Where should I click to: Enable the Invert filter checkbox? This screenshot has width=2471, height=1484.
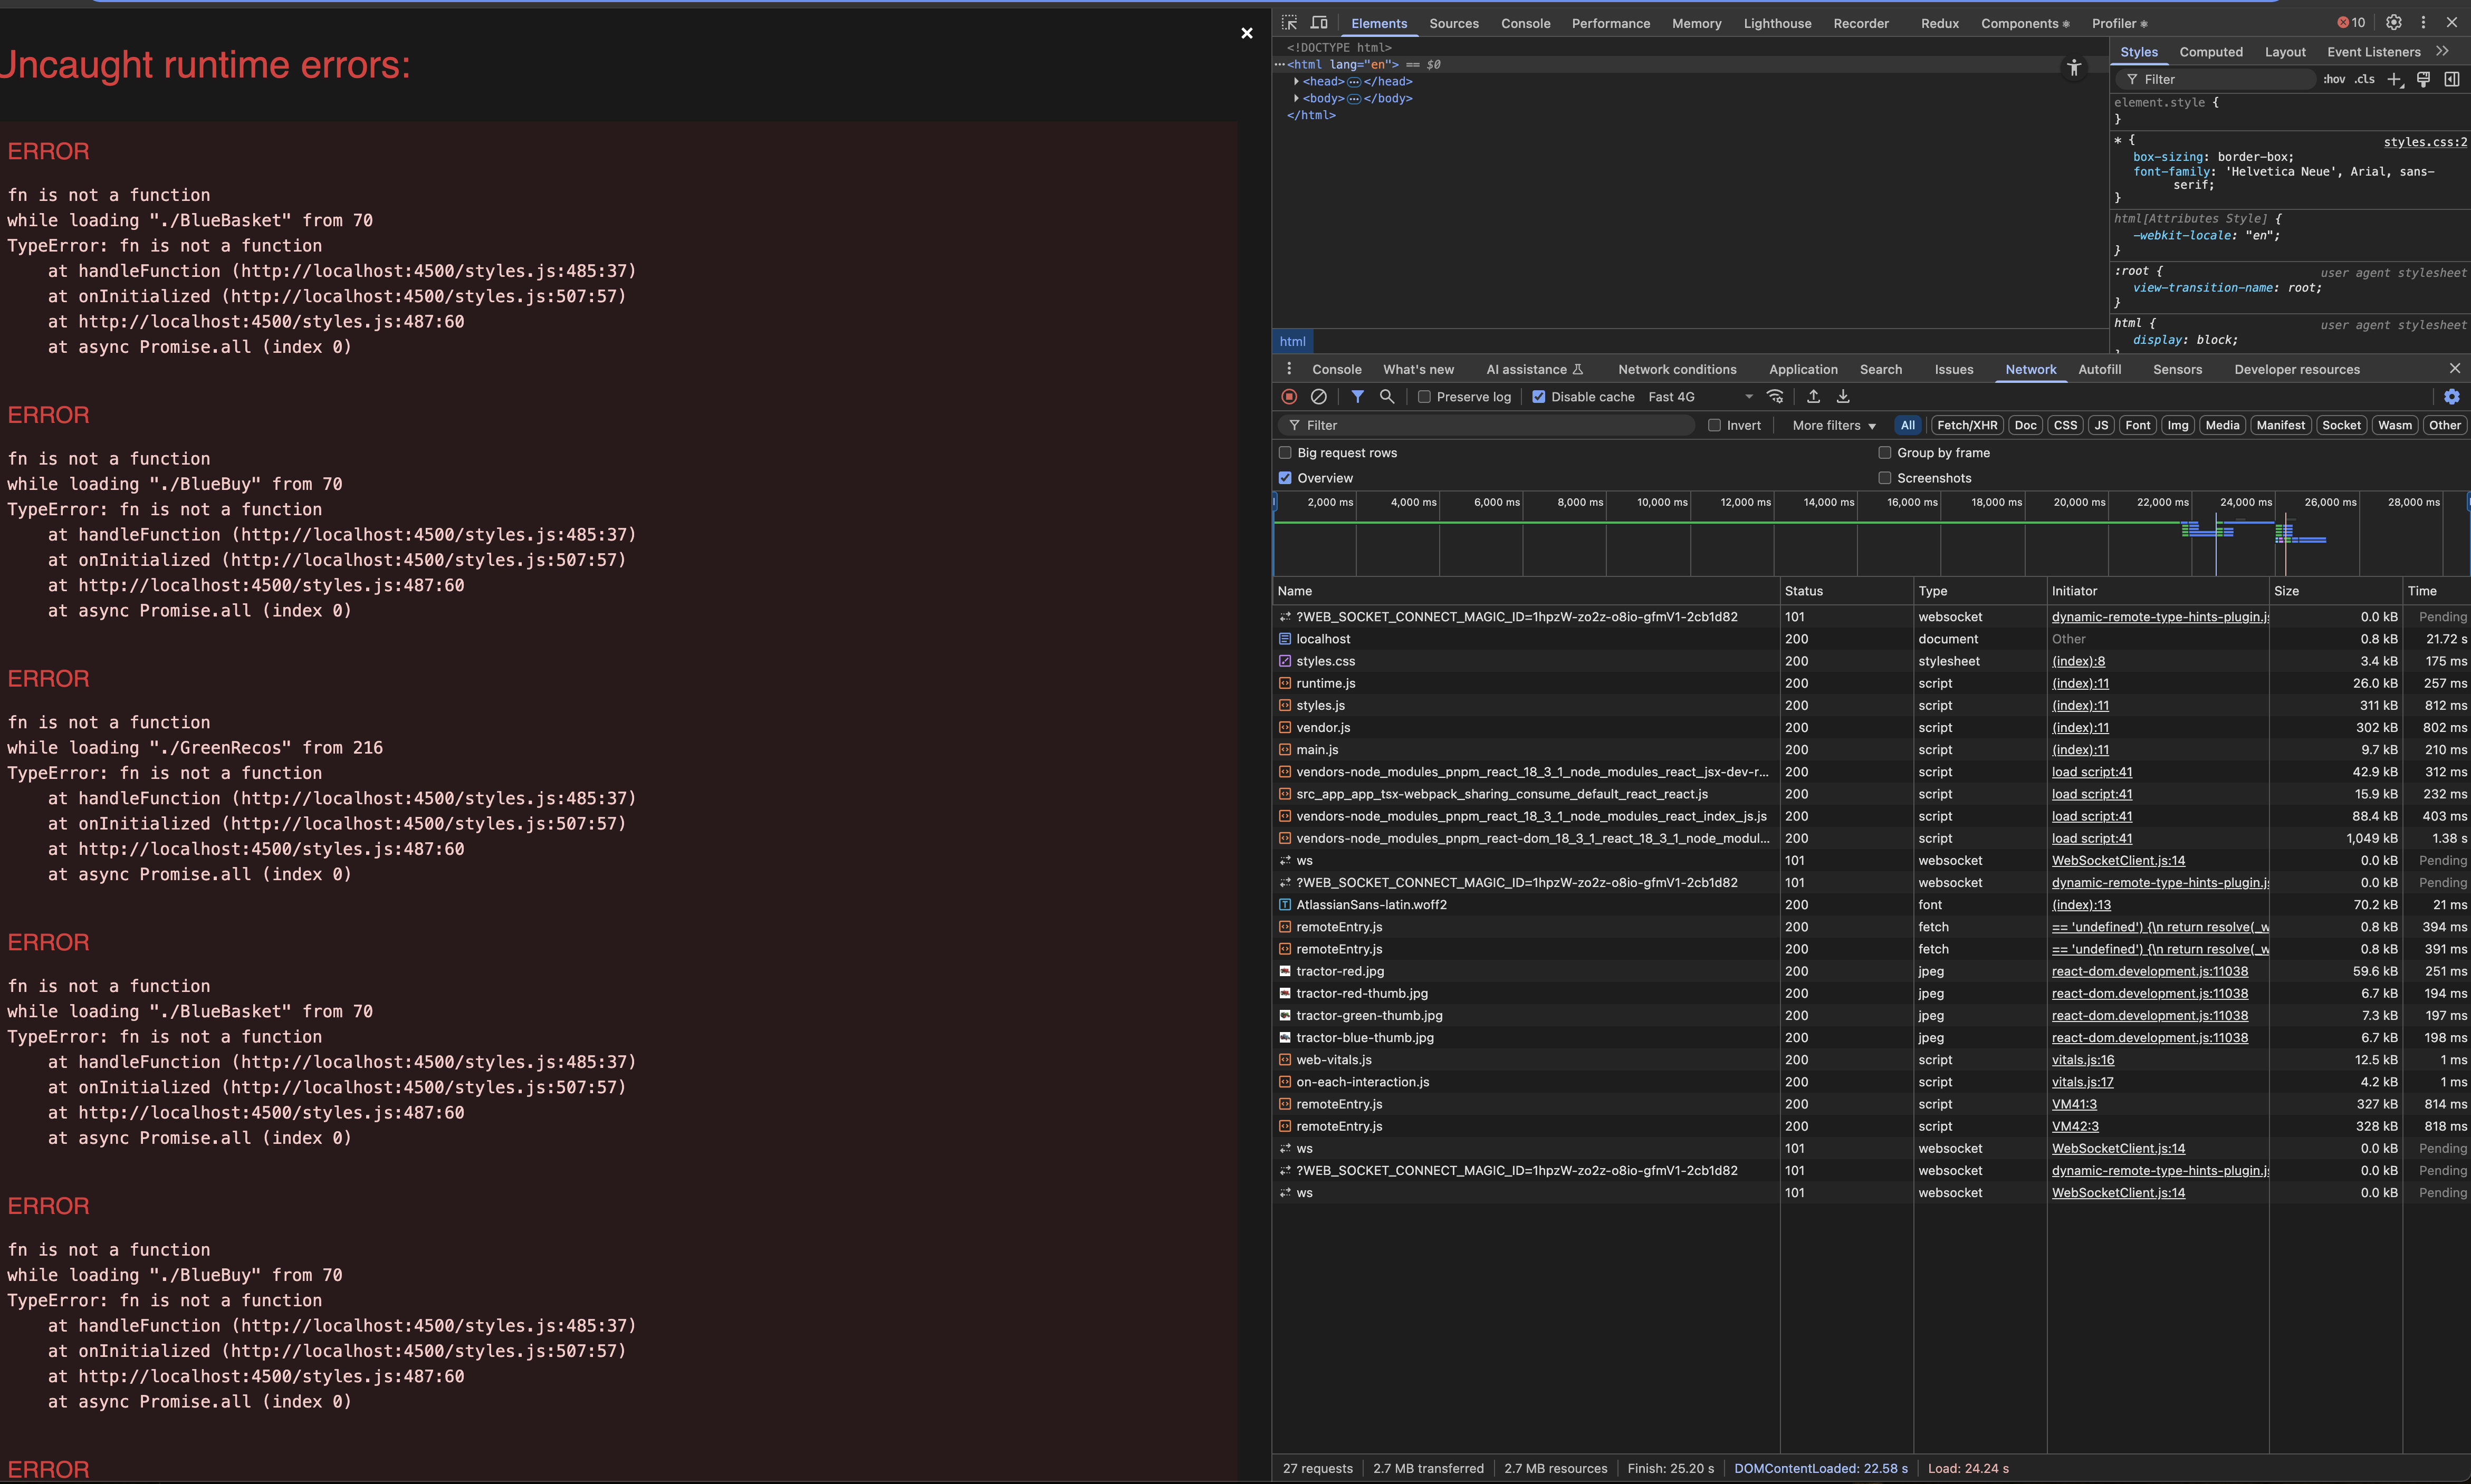(1715, 425)
